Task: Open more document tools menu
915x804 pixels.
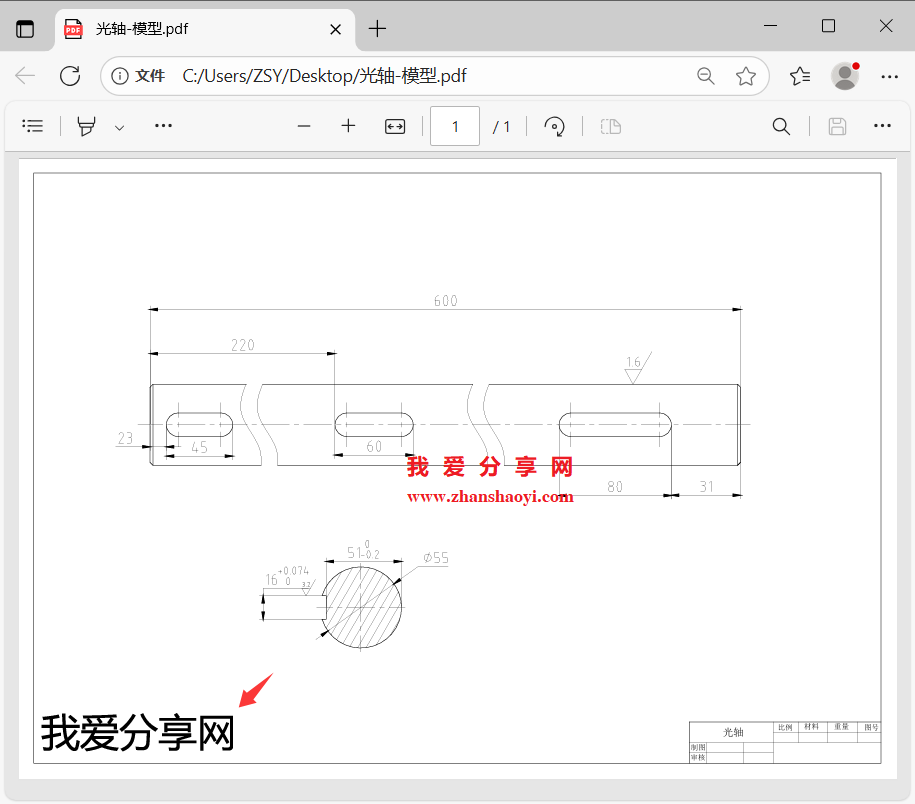Action: click(x=163, y=126)
